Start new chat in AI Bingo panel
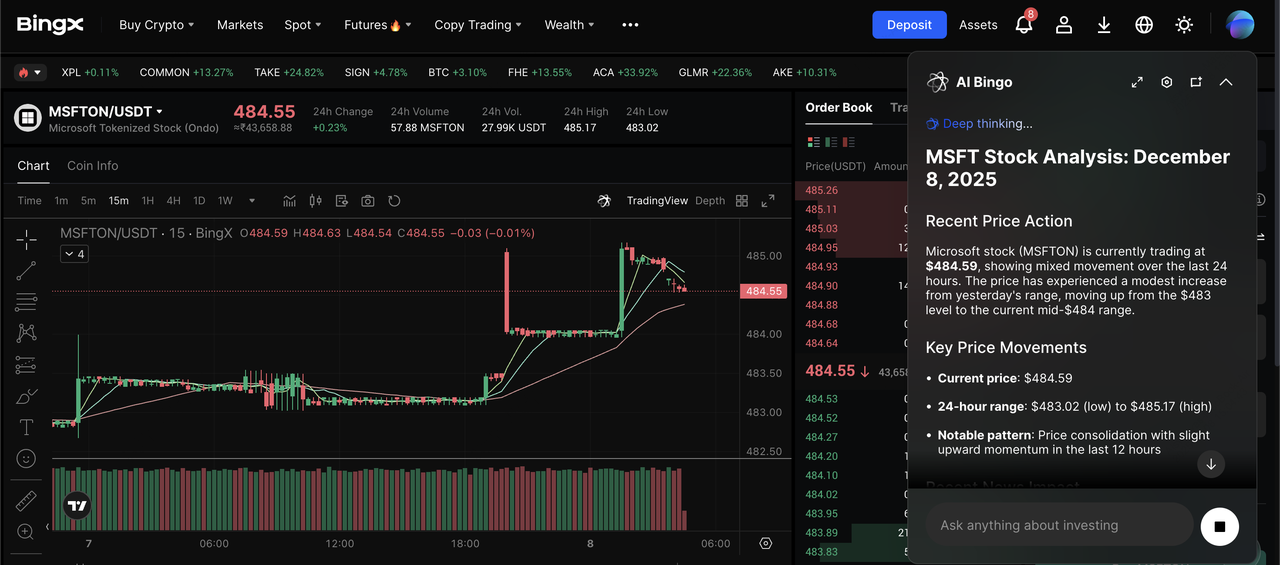This screenshot has height=565, width=1280. click(1196, 82)
